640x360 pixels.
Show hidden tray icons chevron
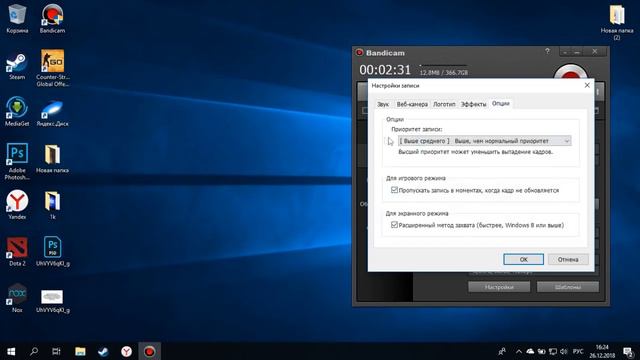pyautogui.click(x=518, y=351)
